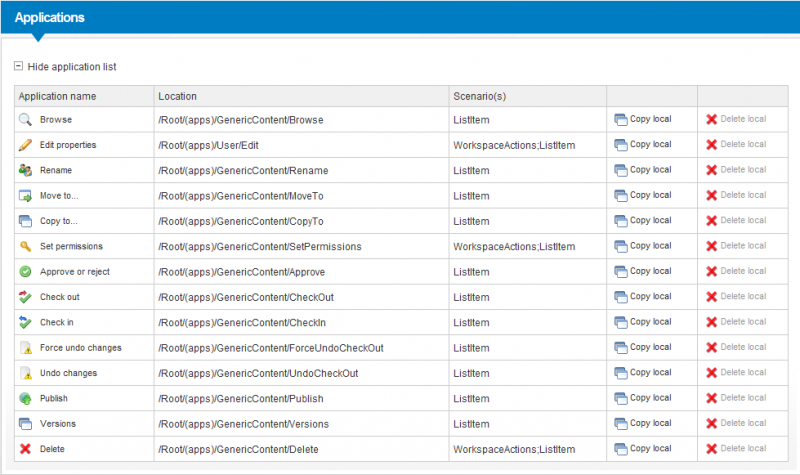This screenshot has width=800, height=475.
Task: Click the Rename row icon
Action: 25,170
